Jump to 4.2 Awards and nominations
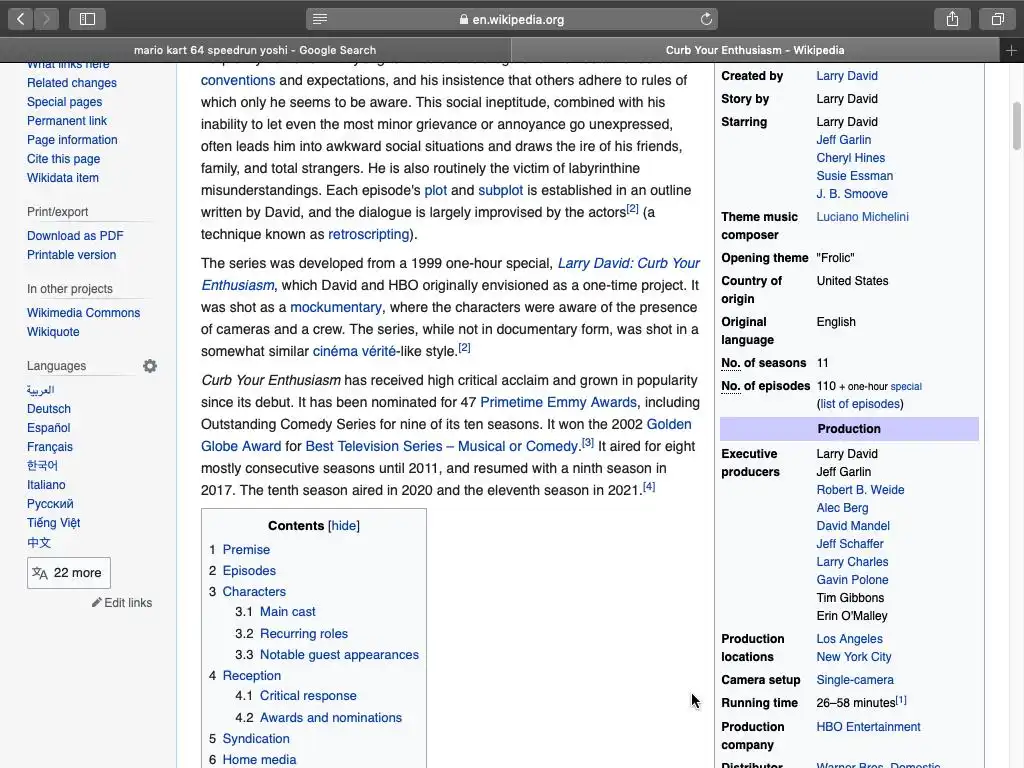Viewport: 1024px width, 768px height. click(x=330, y=718)
